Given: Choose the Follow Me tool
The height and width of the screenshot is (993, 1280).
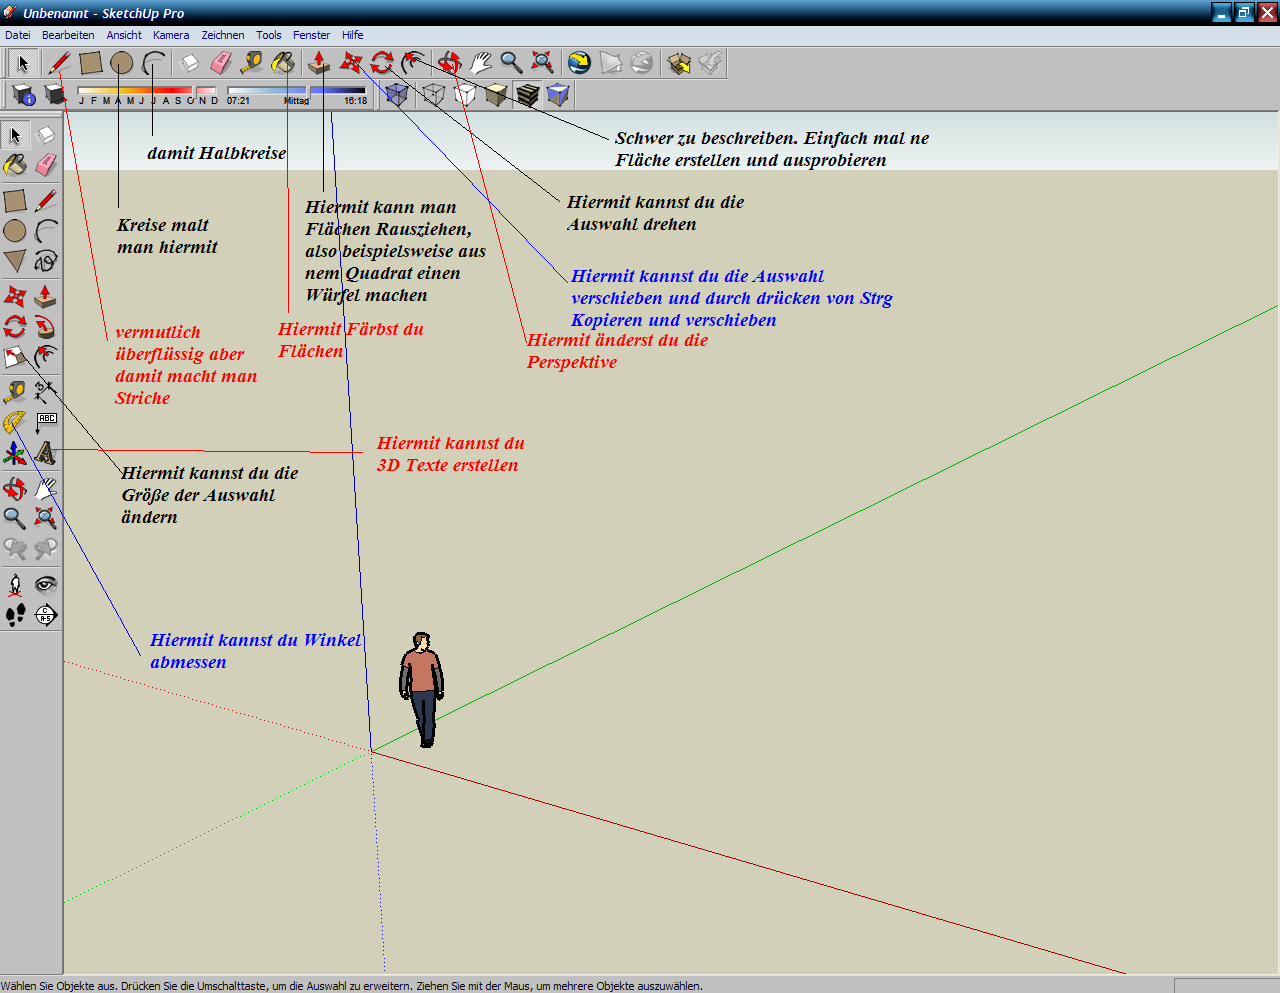Looking at the screenshot, I should (x=46, y=327).
